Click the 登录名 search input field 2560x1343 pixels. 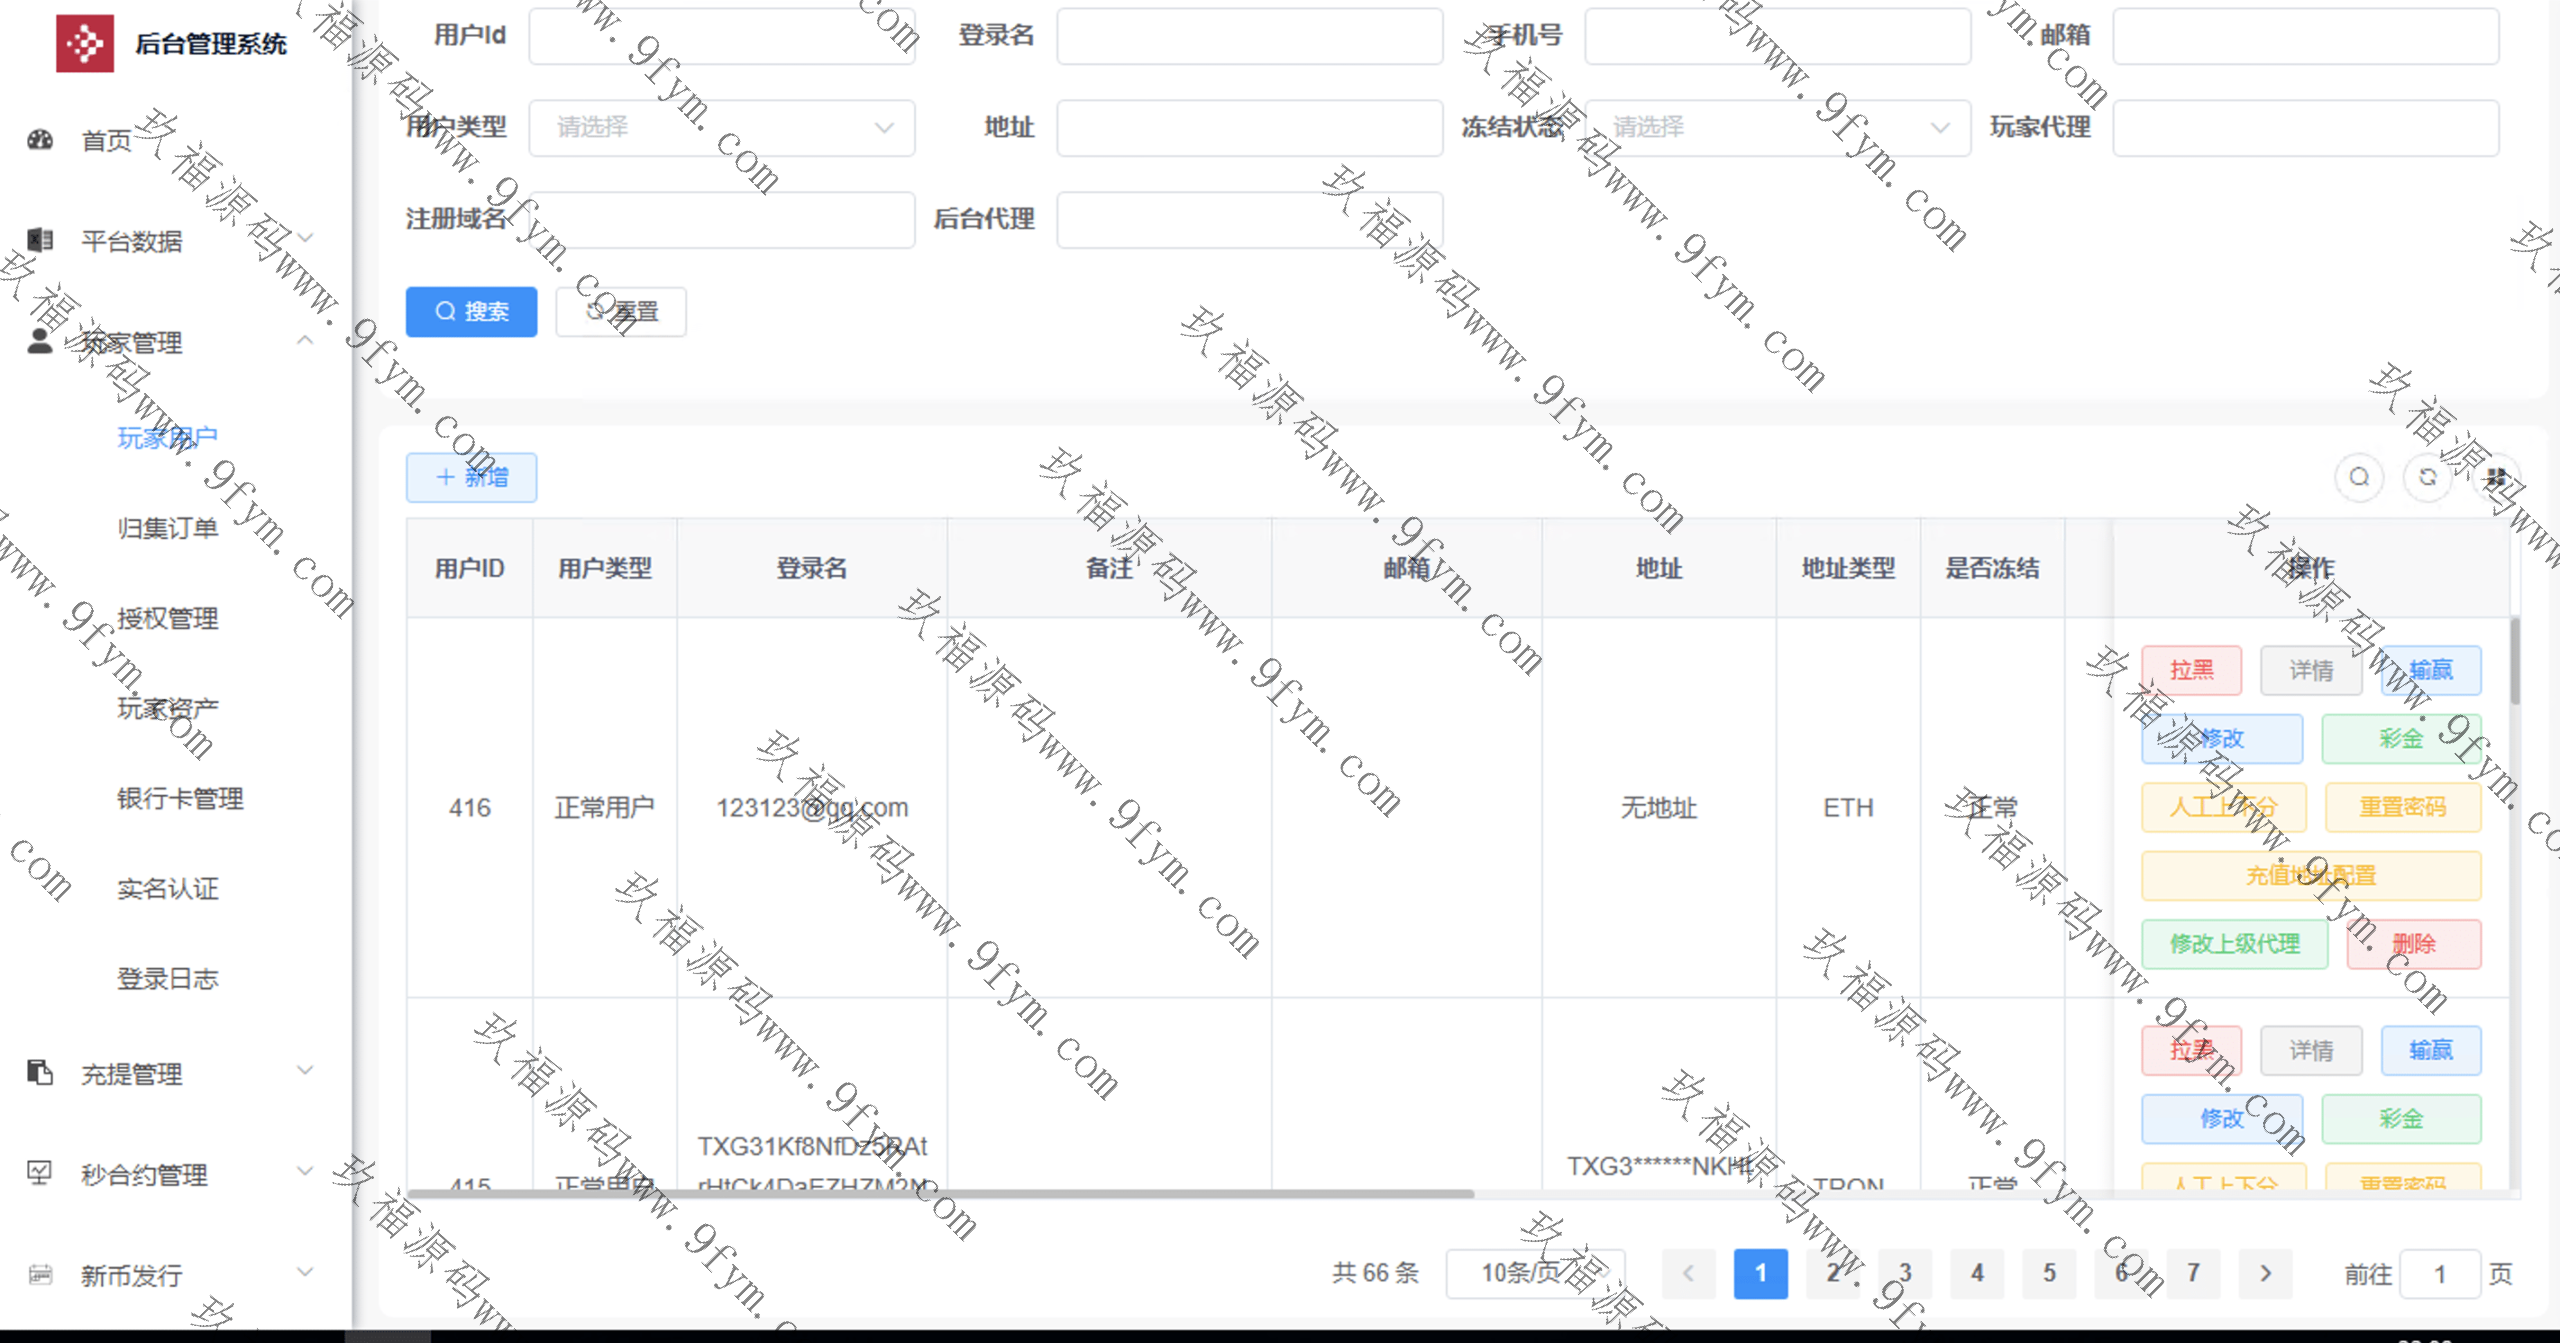pyautogui.click(x=1249, y=36)
